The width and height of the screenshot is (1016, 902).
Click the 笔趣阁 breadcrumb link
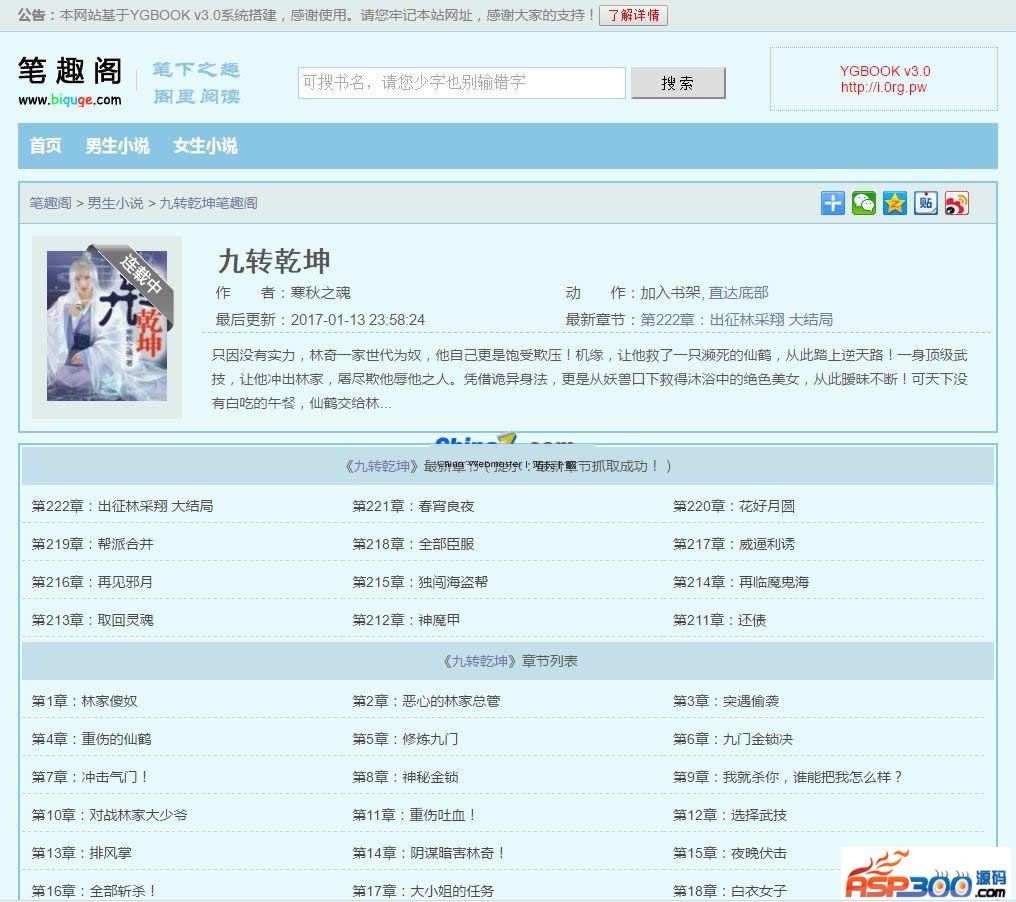click(x=50, y=203)
